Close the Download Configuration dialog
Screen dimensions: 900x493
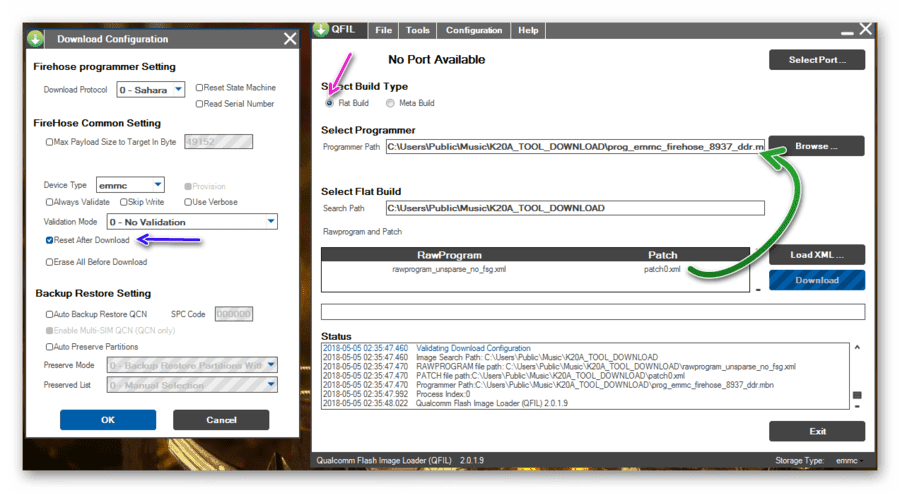[290, 39]
